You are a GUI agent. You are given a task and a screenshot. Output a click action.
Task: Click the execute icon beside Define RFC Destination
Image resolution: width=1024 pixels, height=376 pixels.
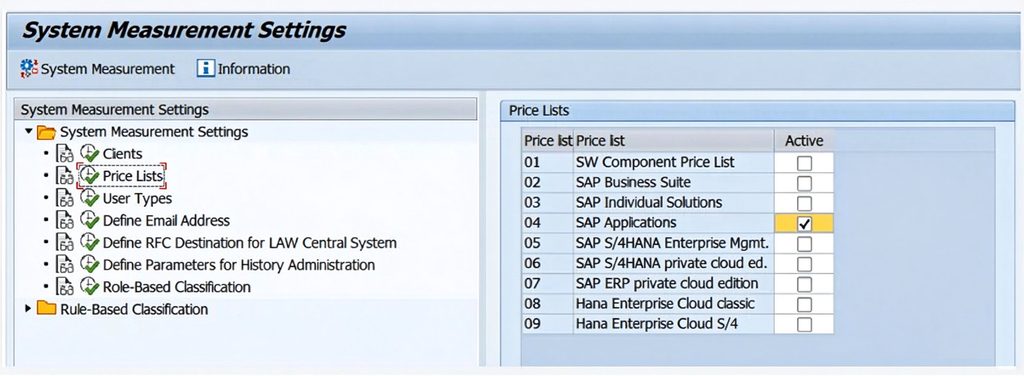point(89,242)
